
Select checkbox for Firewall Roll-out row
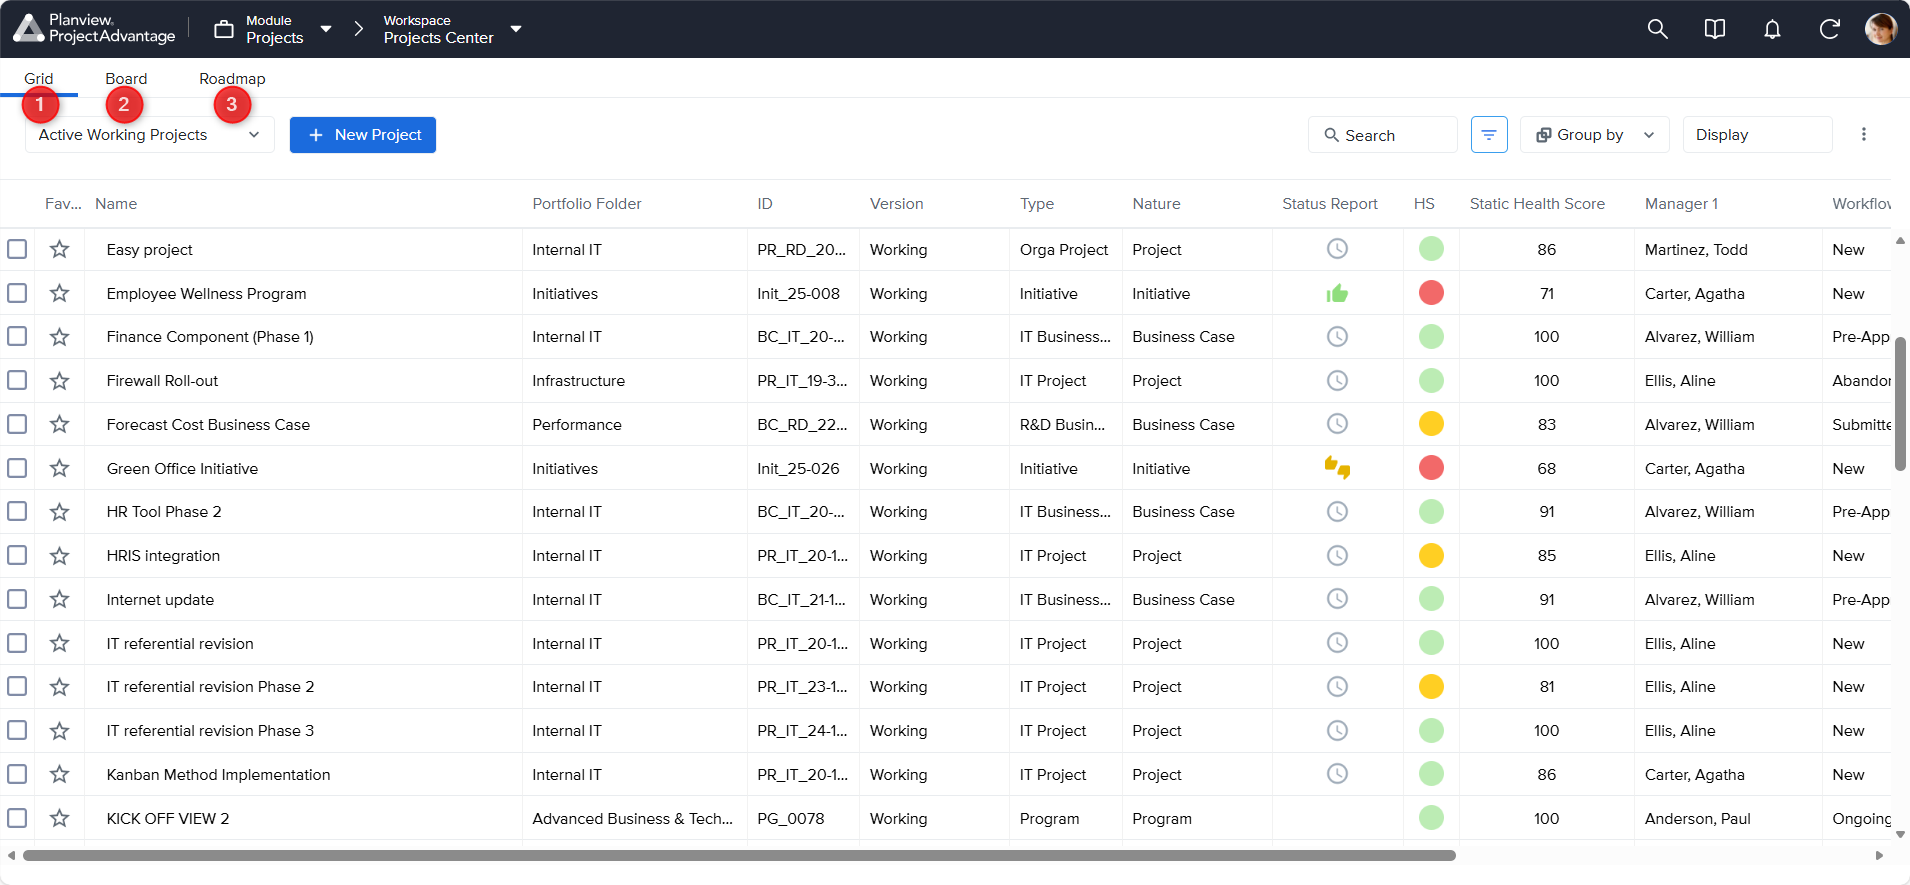click(17, 381)
